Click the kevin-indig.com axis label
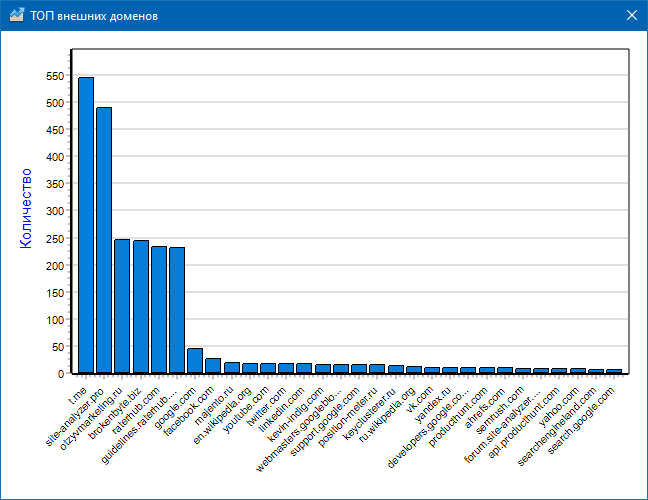The width and height of the screenshot is (648, 500). coord(295,414)
